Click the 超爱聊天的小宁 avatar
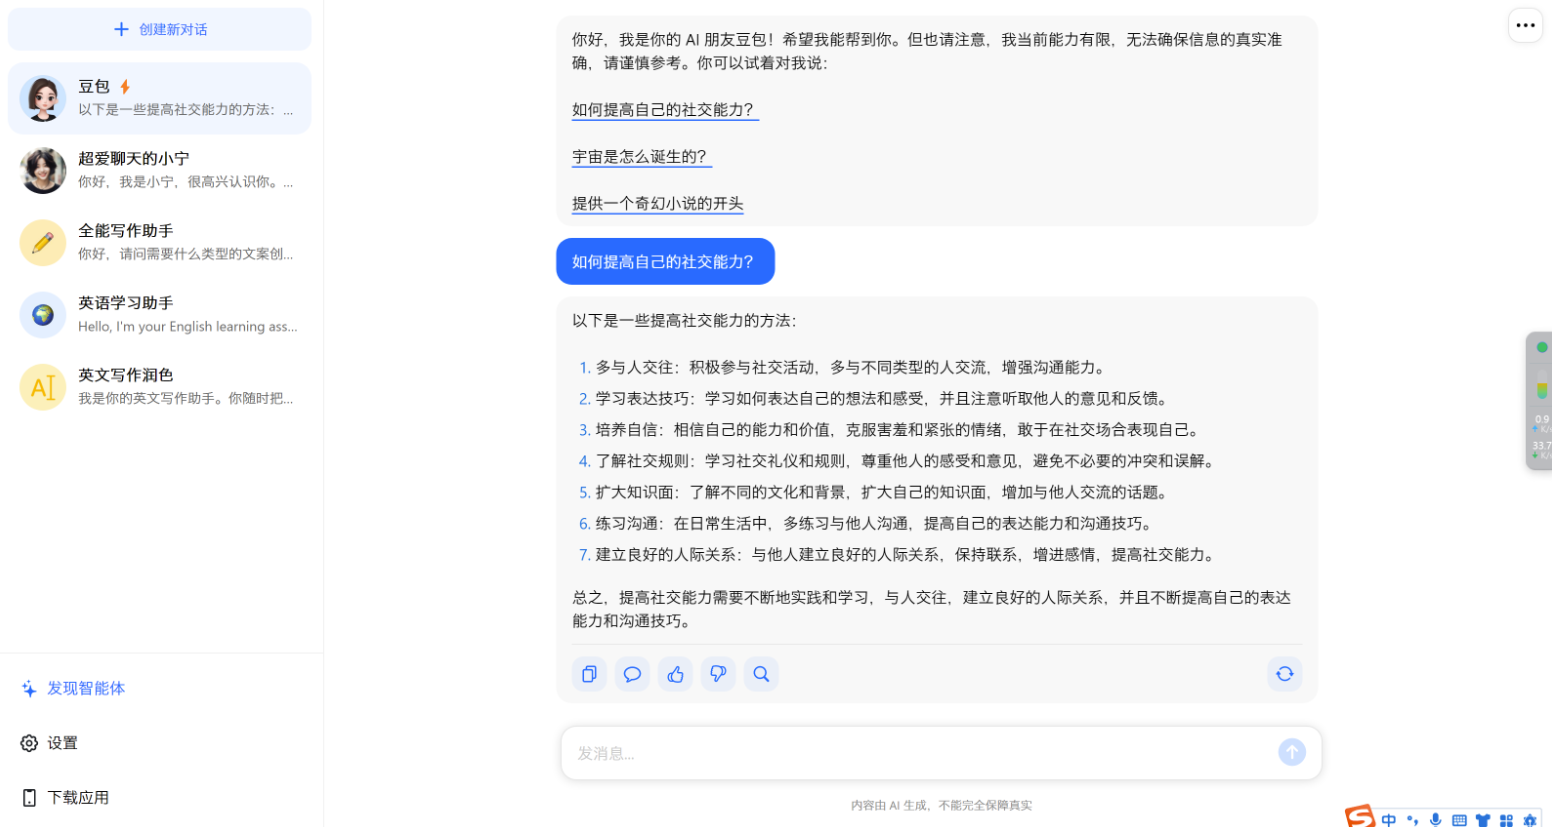Screen dimensions: 1552x827 (x=43, y=170)
